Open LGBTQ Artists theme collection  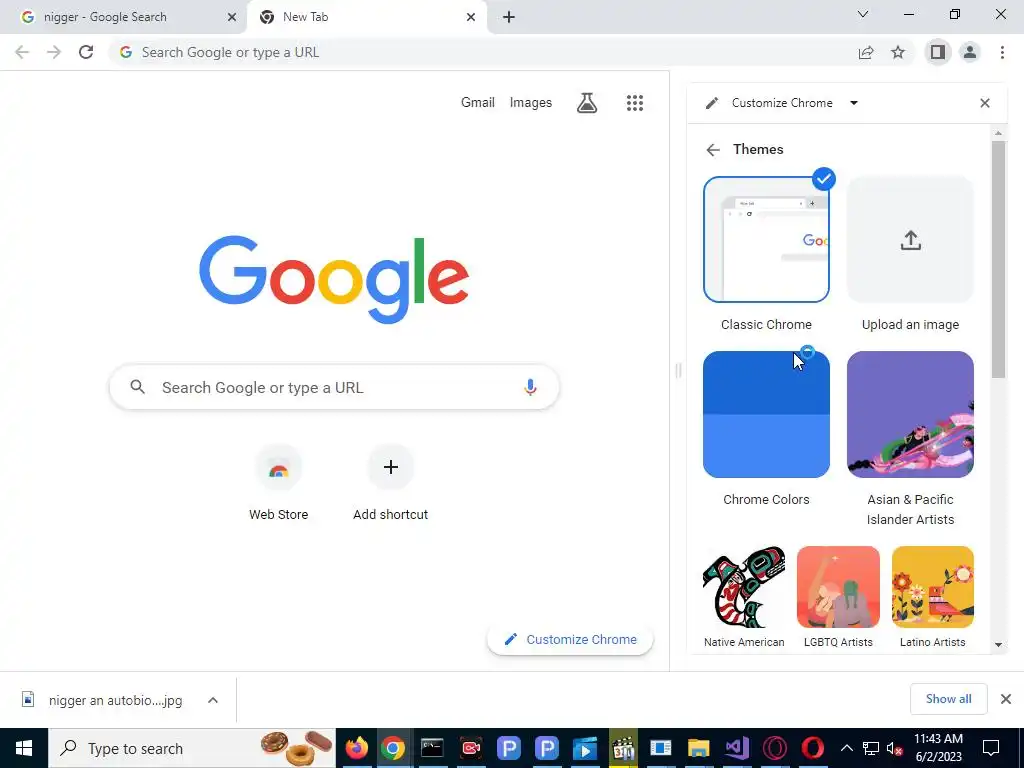pyautogui.click(x=838, y=587)
